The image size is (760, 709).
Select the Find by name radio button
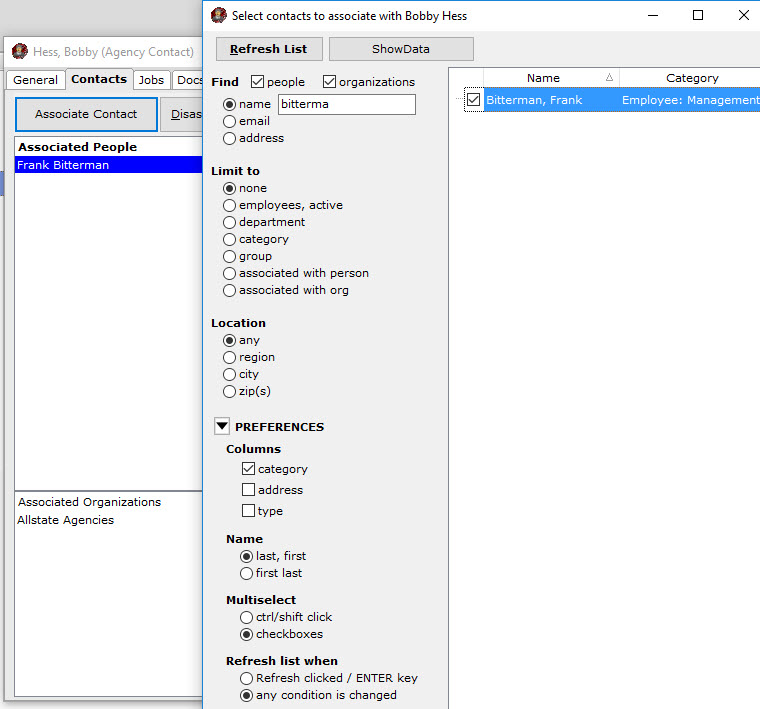[229, 104]
